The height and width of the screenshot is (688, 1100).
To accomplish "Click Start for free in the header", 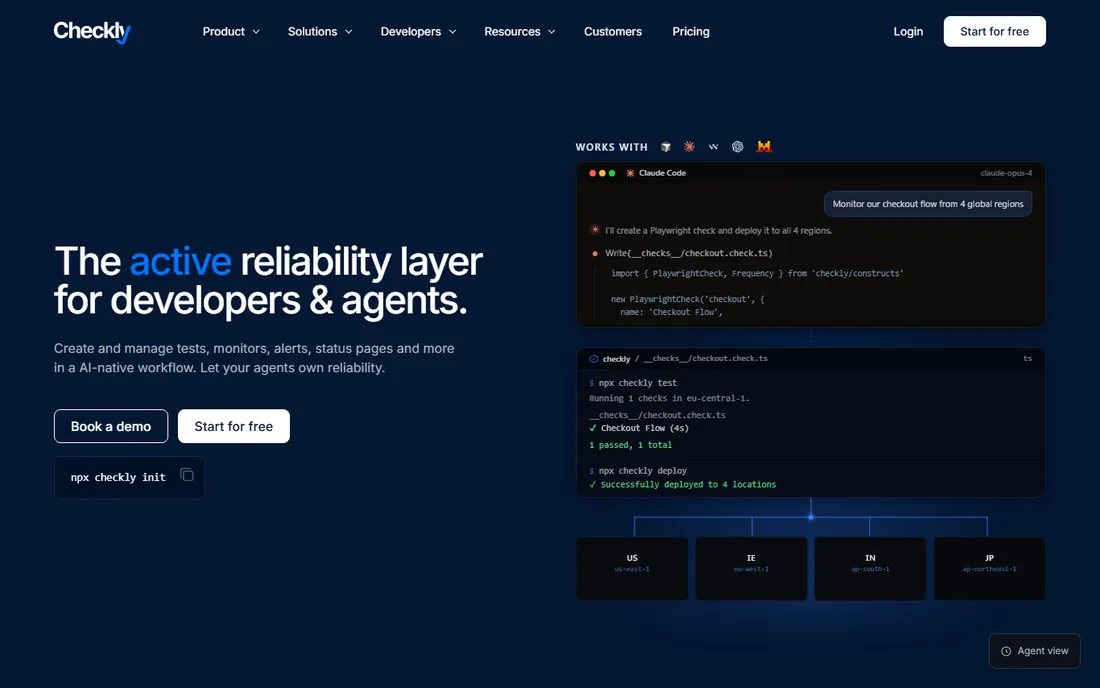I will (994, 32).
